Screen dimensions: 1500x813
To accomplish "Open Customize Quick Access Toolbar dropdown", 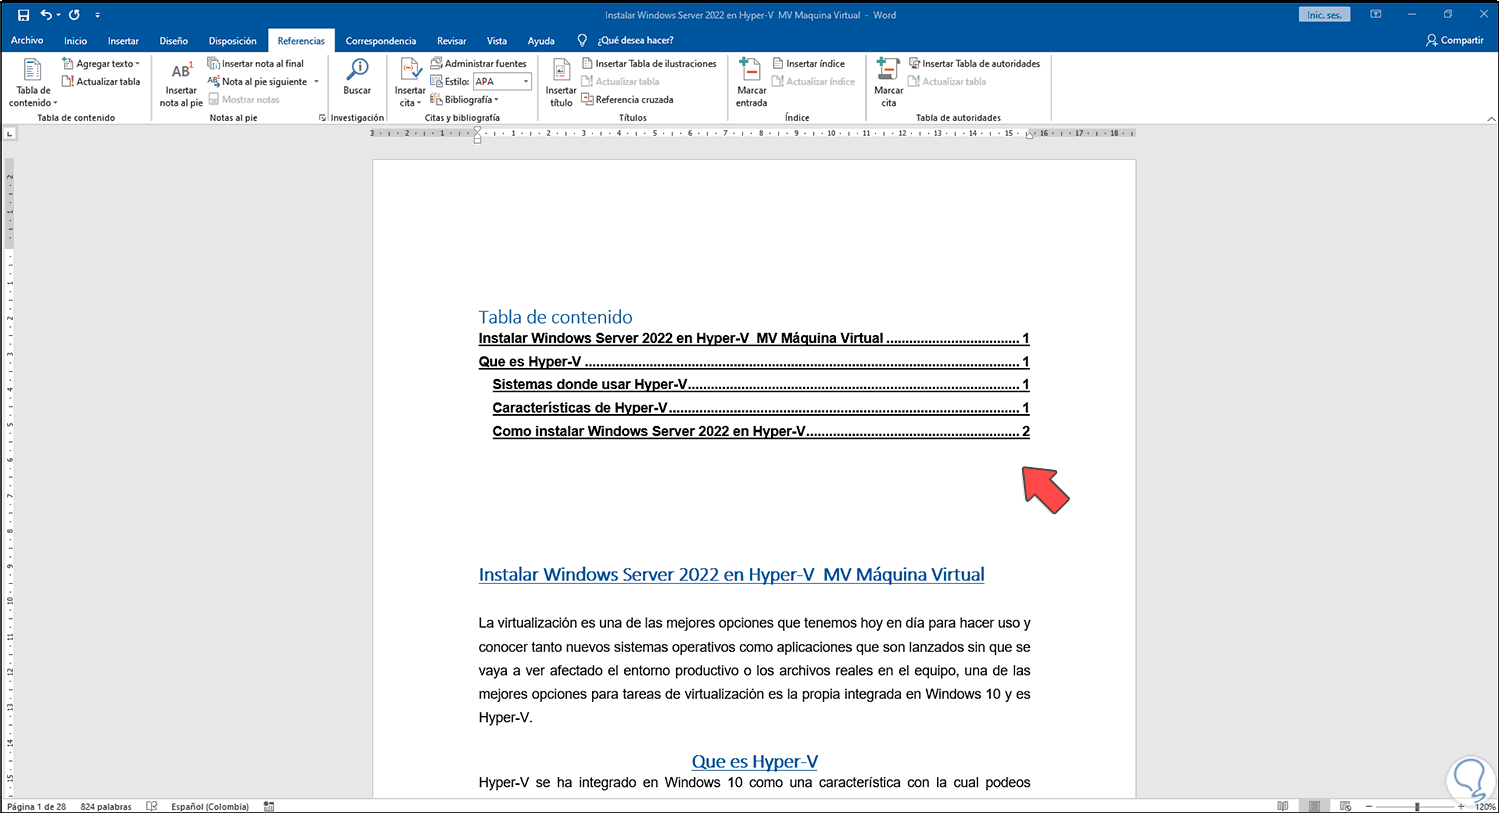I will (x=97, y=15).
